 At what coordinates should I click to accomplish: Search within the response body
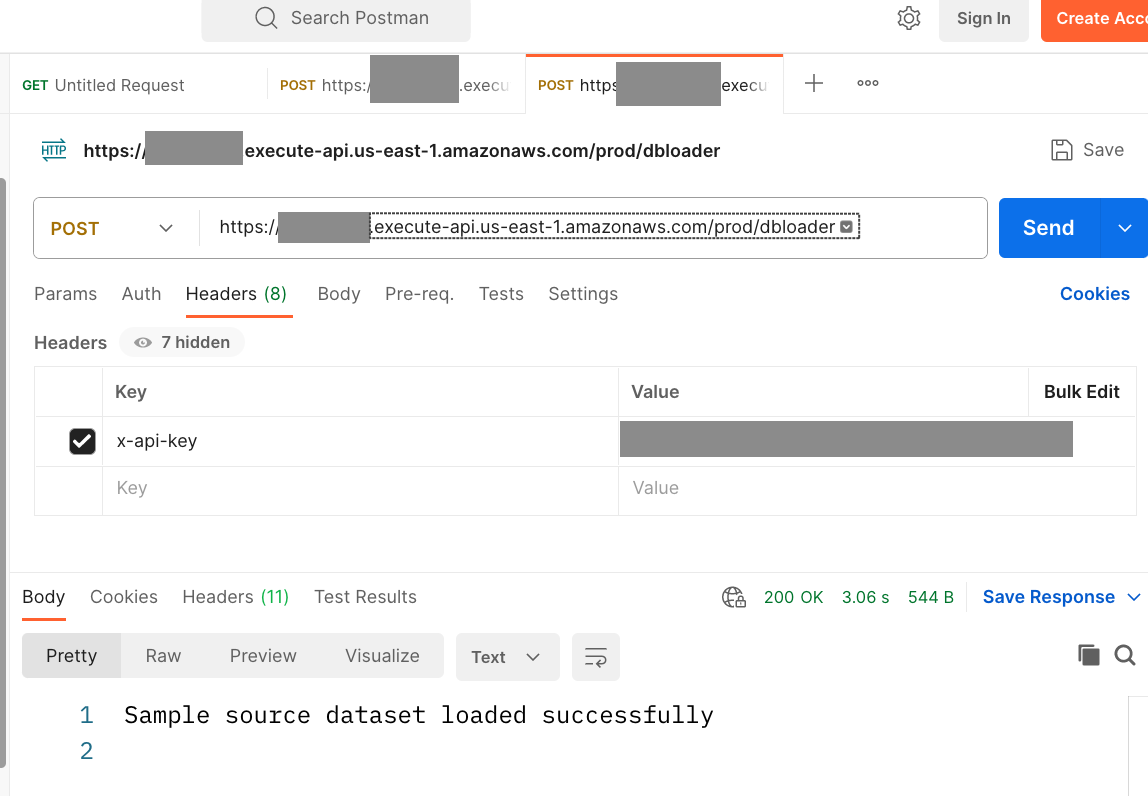coord(1125,655)
